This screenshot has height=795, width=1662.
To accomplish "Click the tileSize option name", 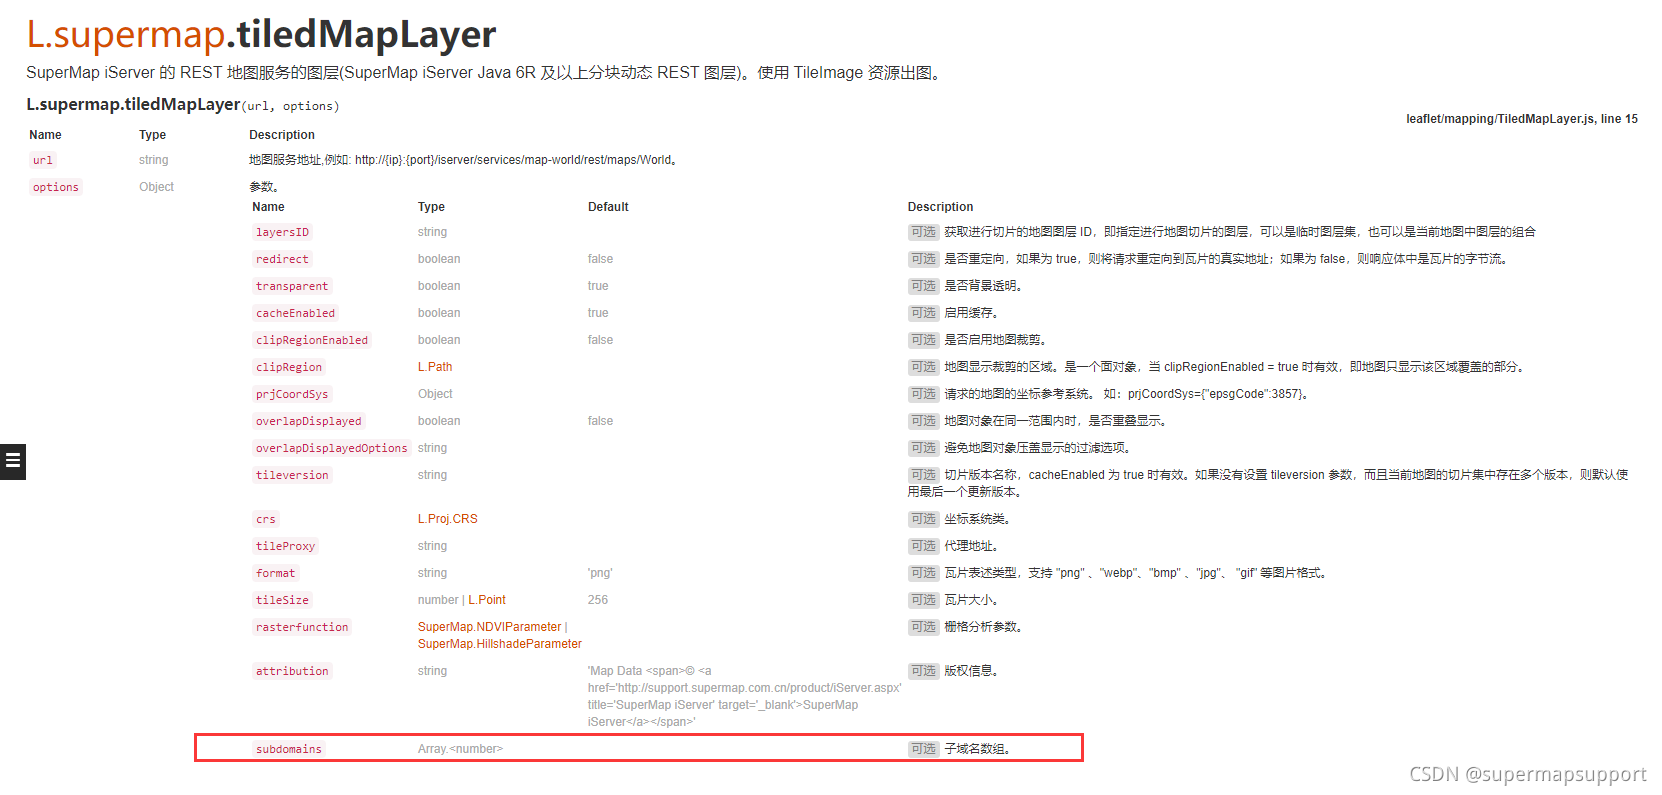I will point(283,600).
